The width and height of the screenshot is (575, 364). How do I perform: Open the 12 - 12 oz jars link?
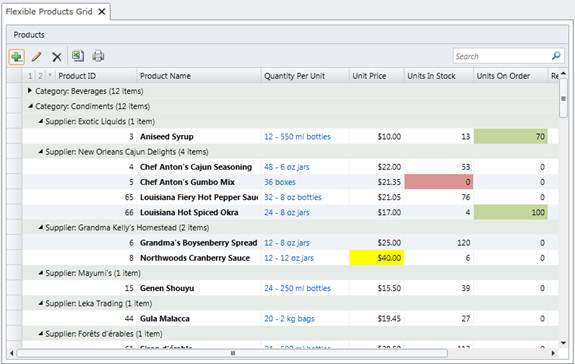[289, 258]
